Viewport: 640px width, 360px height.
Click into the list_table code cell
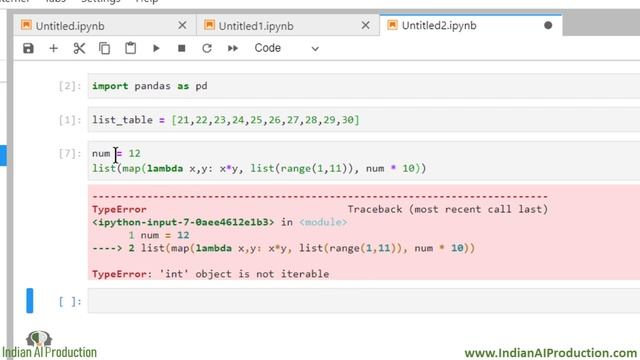(364, 120)
